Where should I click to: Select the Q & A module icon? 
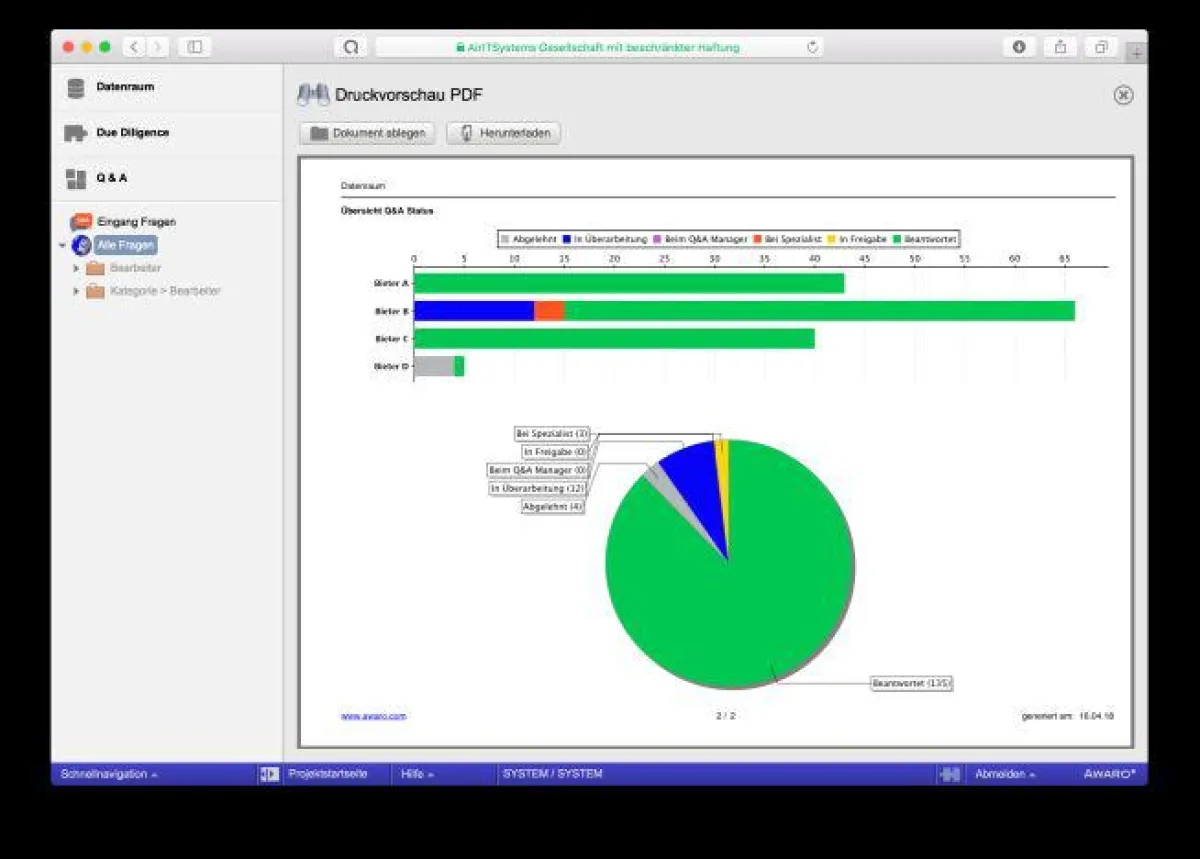pos(76,179)
